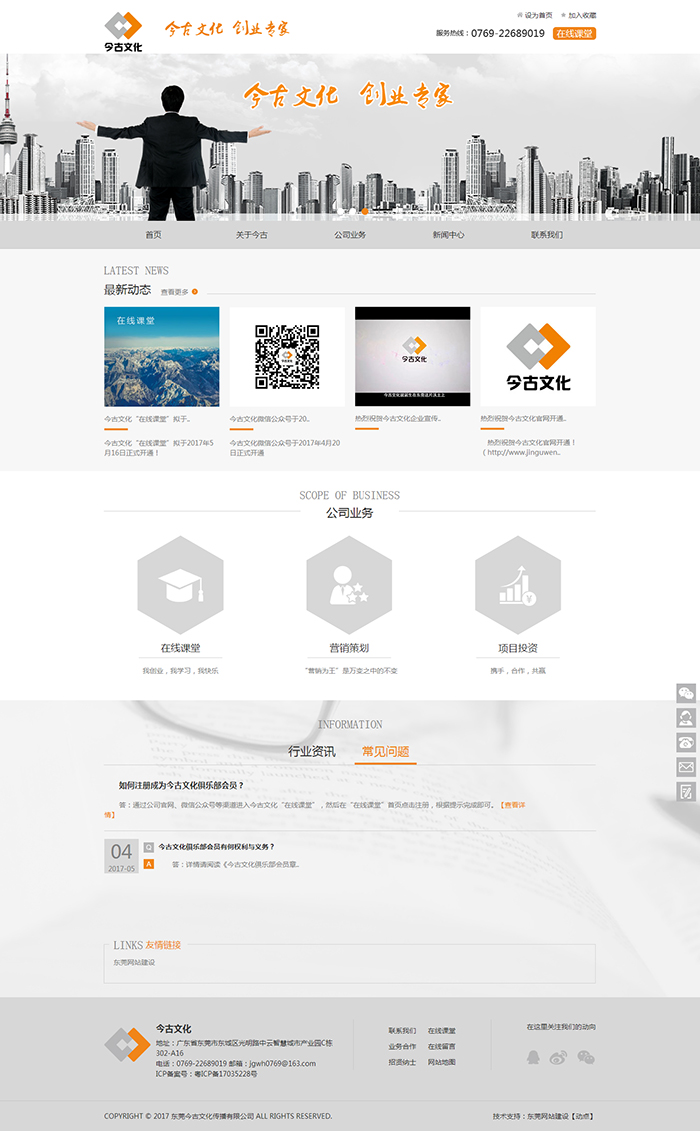Click the envelope mail icon in sidebar
The height and width of the screenshot is (1131, 700).
coord(686,767)
